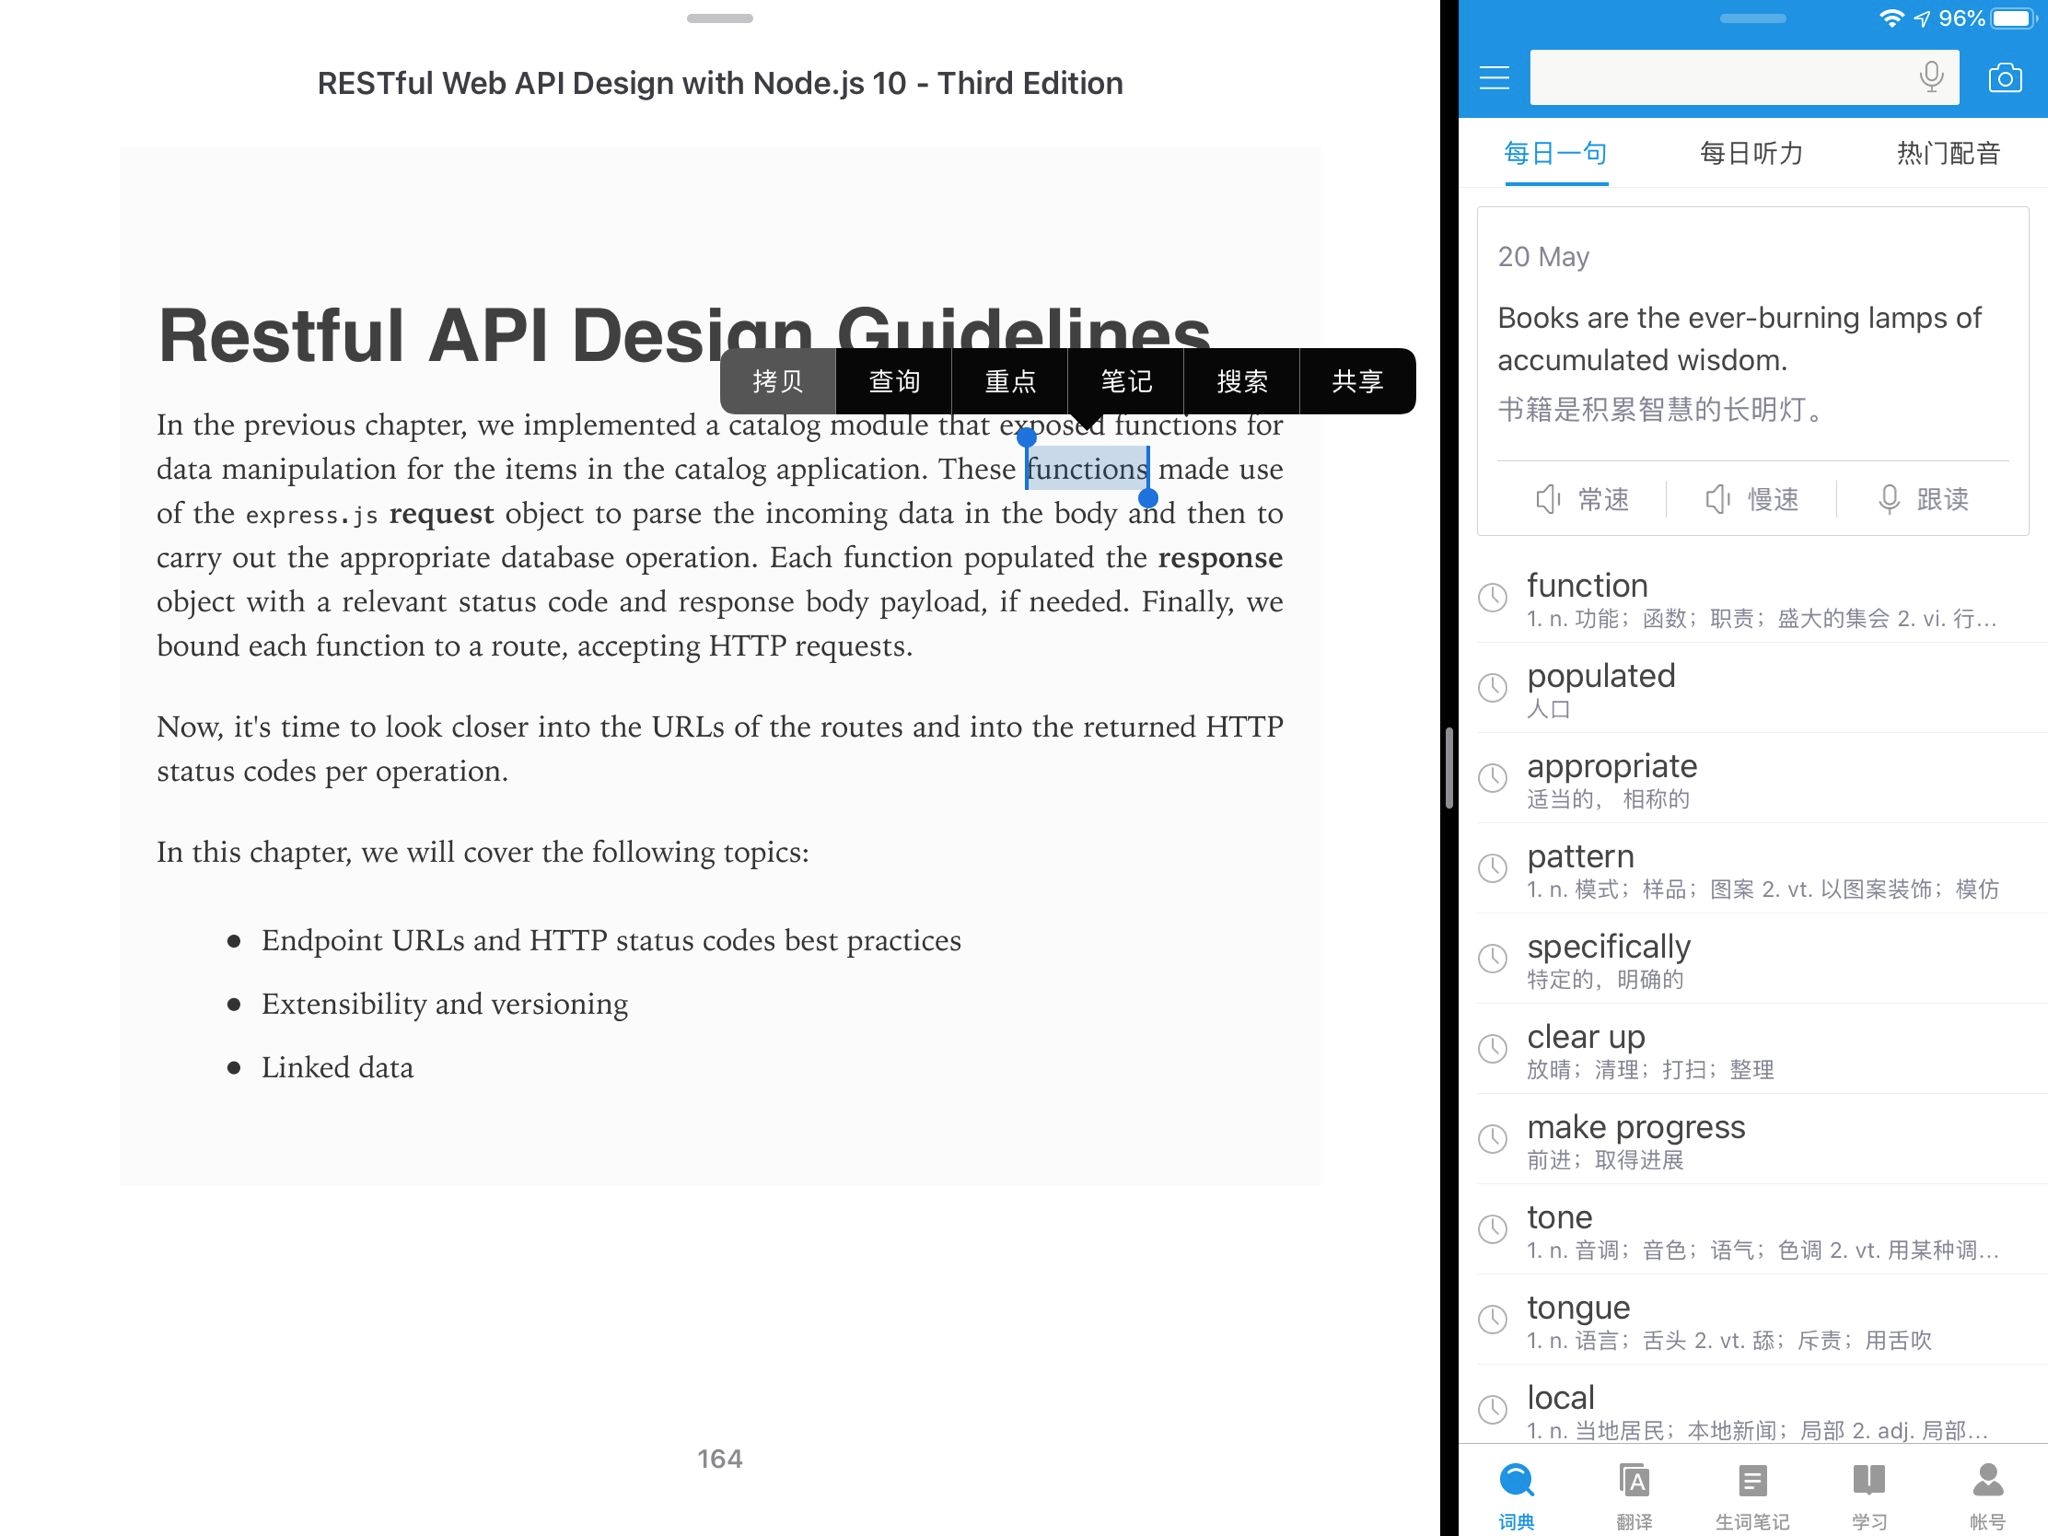This screenshot has height=1536, width=2048.
Task: Tap the microphone voice search icon
Action: (x=1931, y=77)
